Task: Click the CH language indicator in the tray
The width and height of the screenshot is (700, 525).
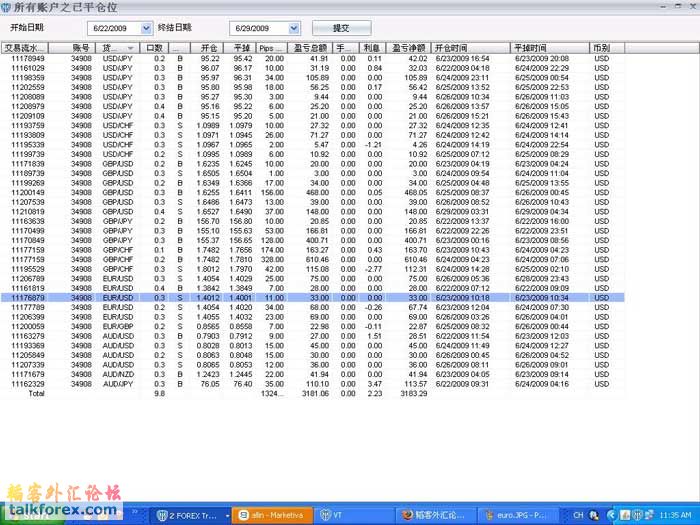Action: click(x=578, y=515)
